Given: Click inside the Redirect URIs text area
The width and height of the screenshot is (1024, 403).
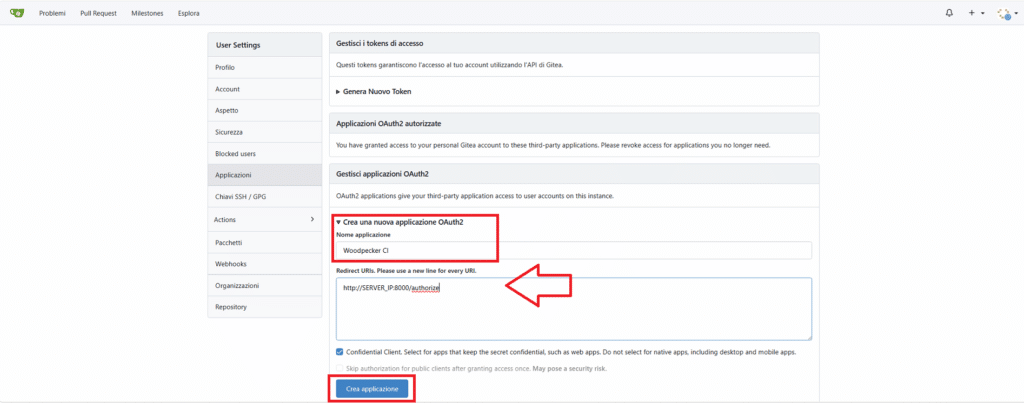Looking at the screenshot, I should coord(574,308).
